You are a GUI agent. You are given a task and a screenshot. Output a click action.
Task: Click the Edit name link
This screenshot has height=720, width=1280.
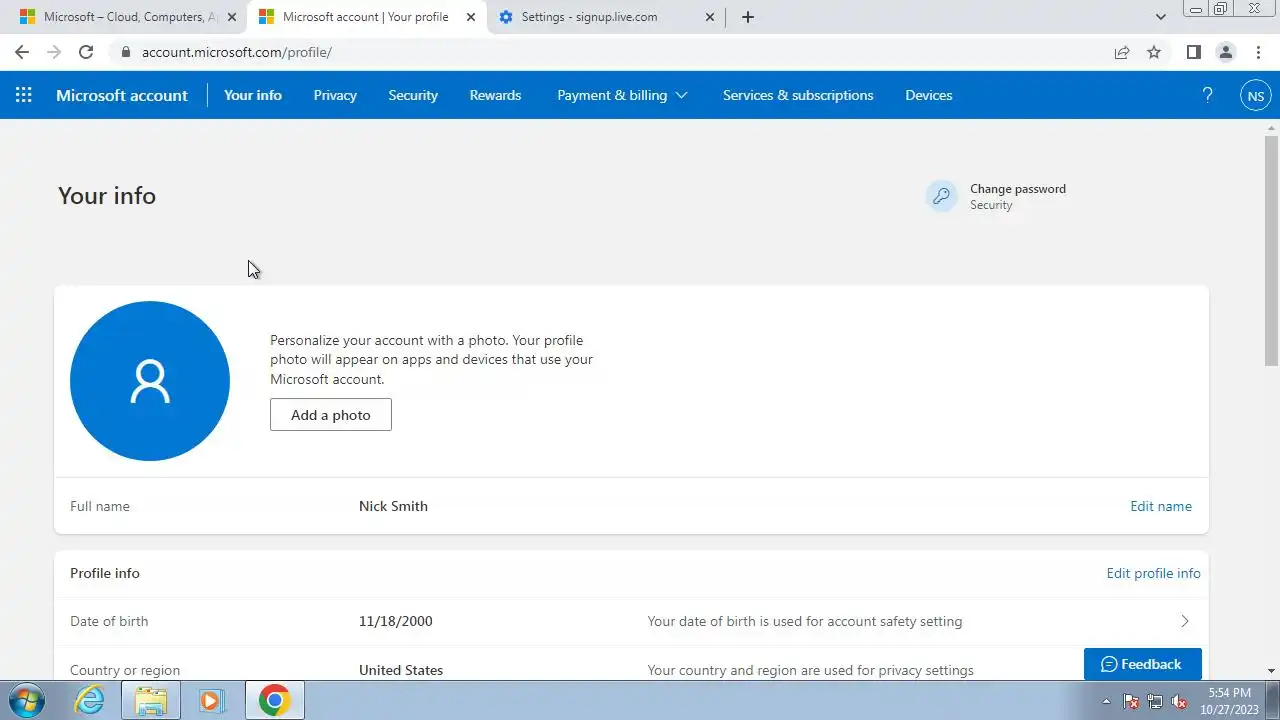(x=1161, y=506)
